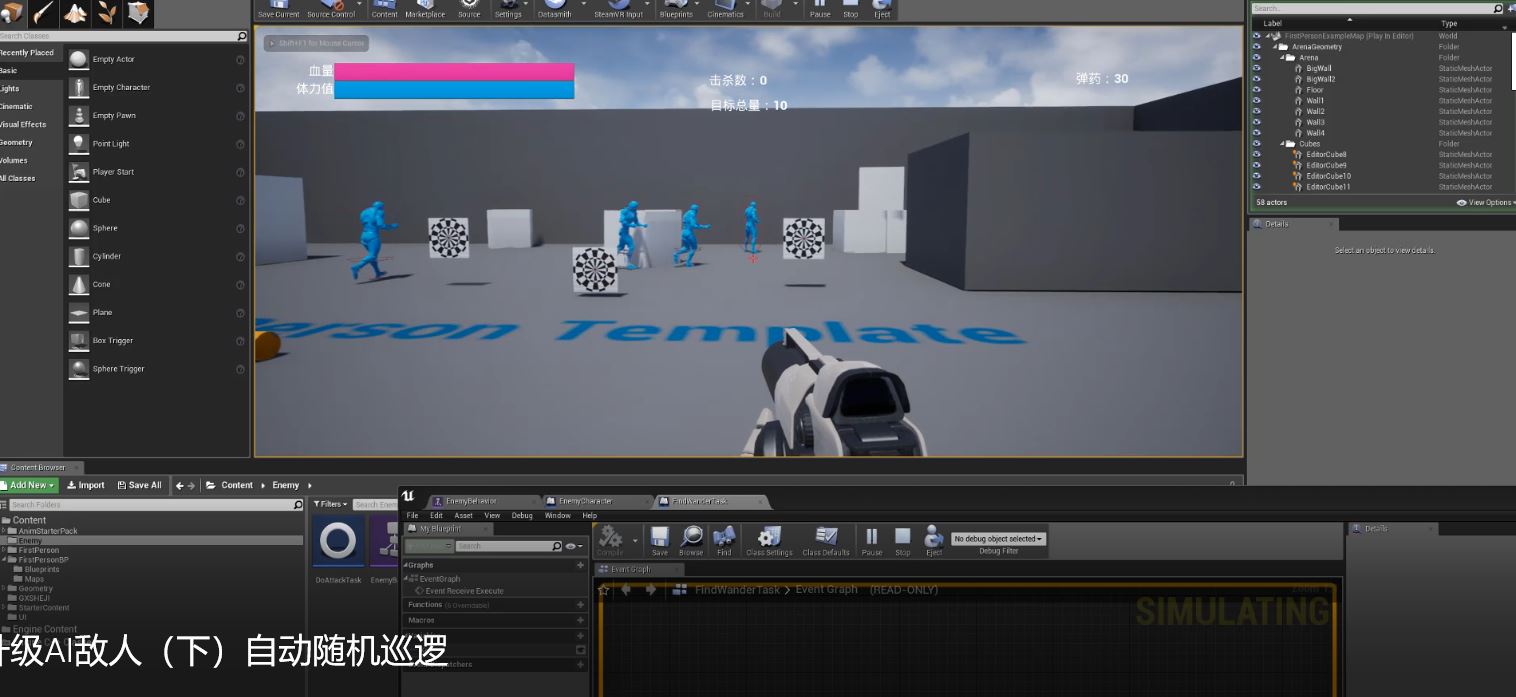
Task: Open the Debug menu
Action: (522, 516)
